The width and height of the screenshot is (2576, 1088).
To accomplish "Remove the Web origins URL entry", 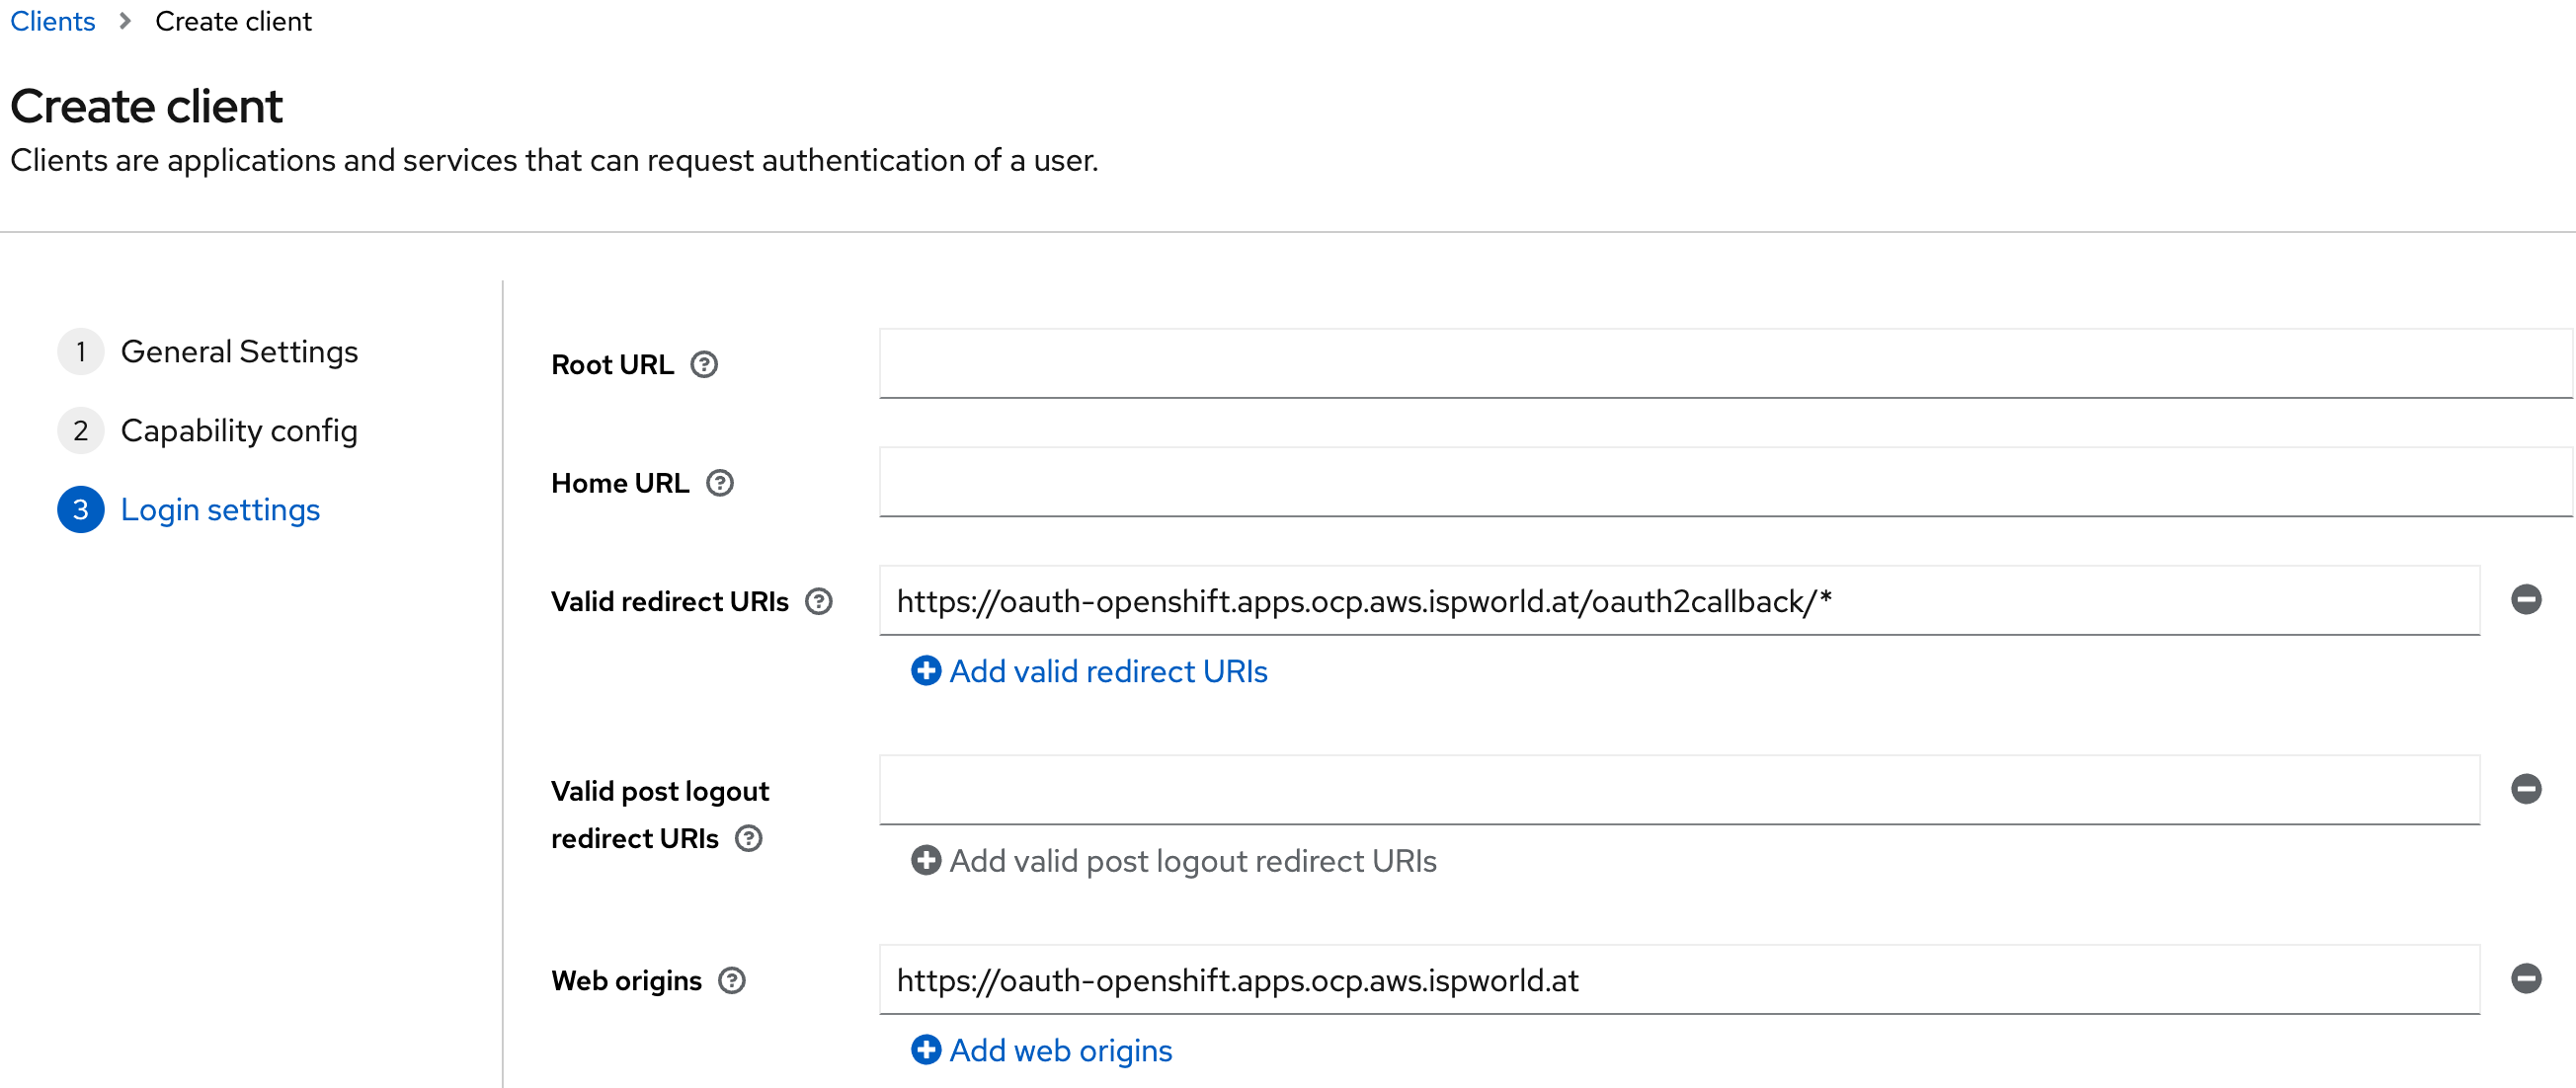I will [2525, 978].
